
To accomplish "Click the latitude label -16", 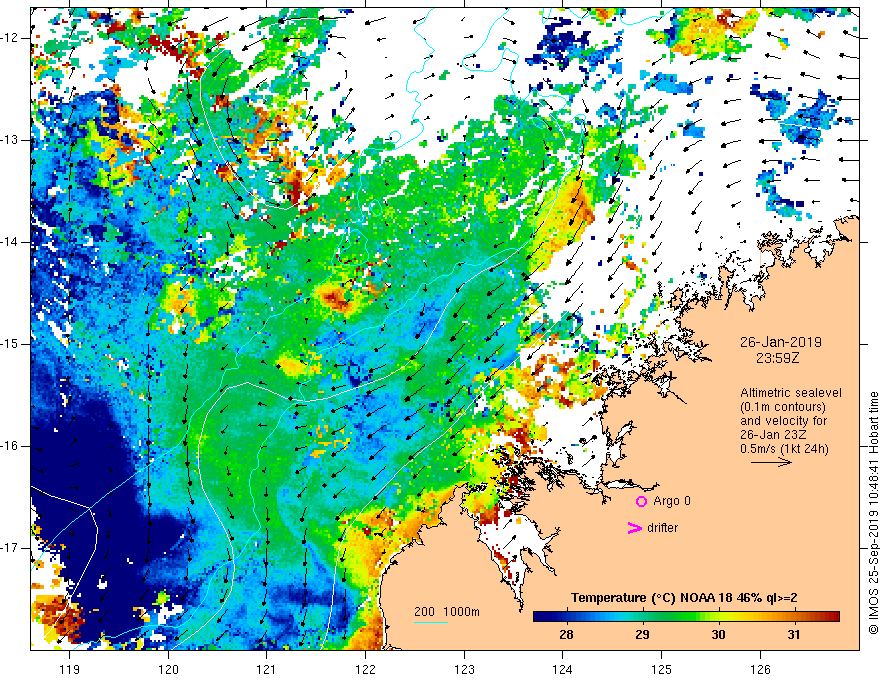I will [x=10, y=446].
